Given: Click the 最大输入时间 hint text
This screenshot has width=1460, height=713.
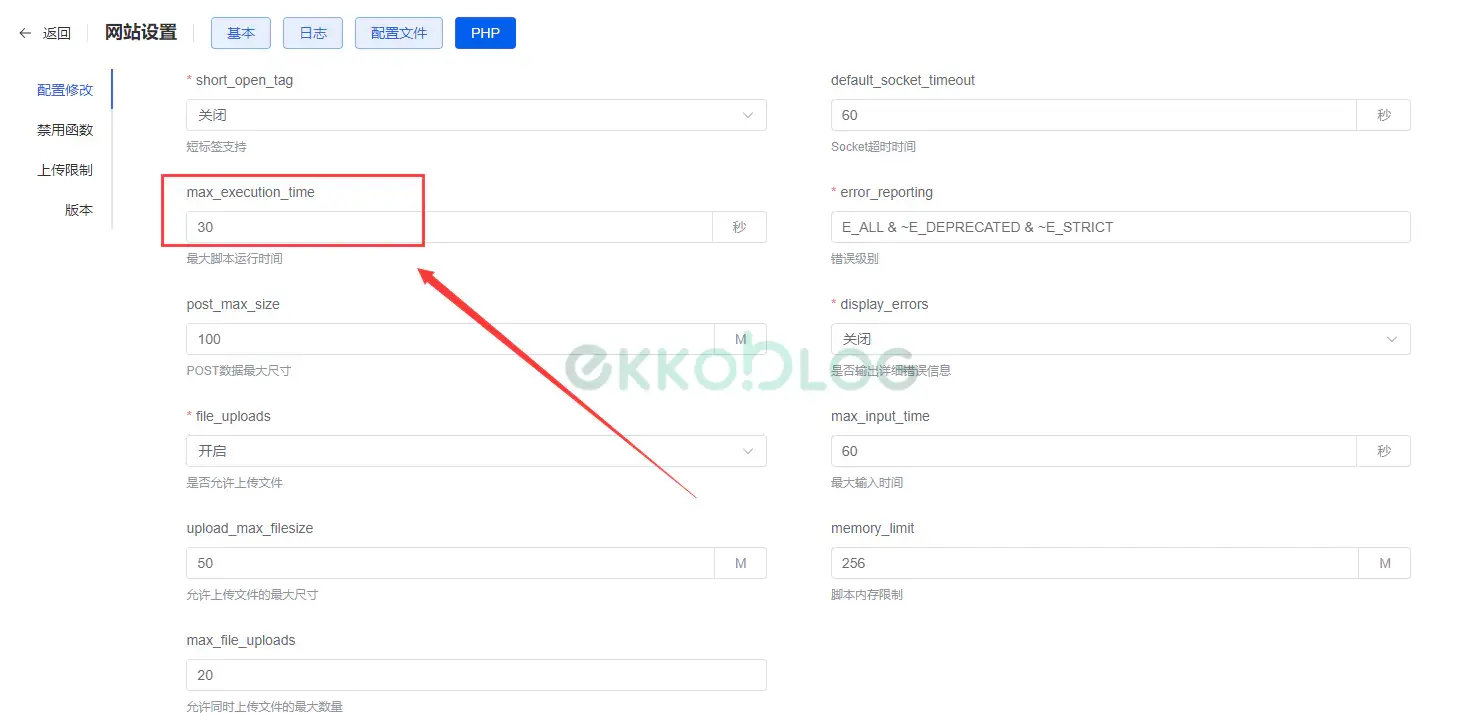Looking at the screenshot, I should [x=867, y=483].
